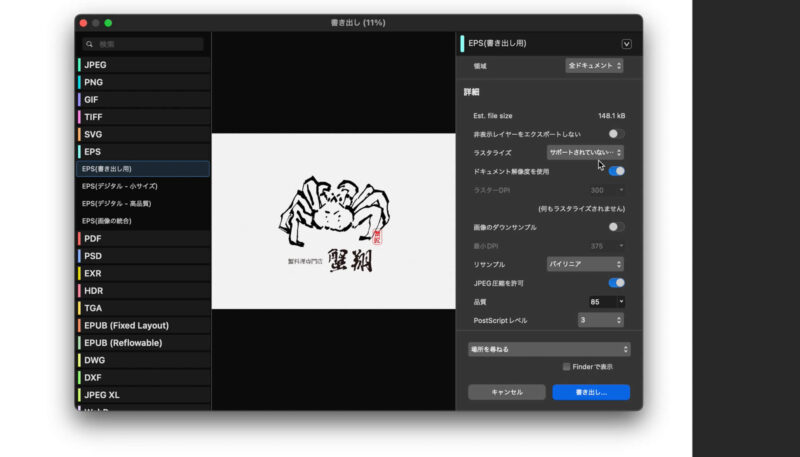
Task: Open the 場所を尋ねる destination dropdown
Action: [x=549, y=349]
